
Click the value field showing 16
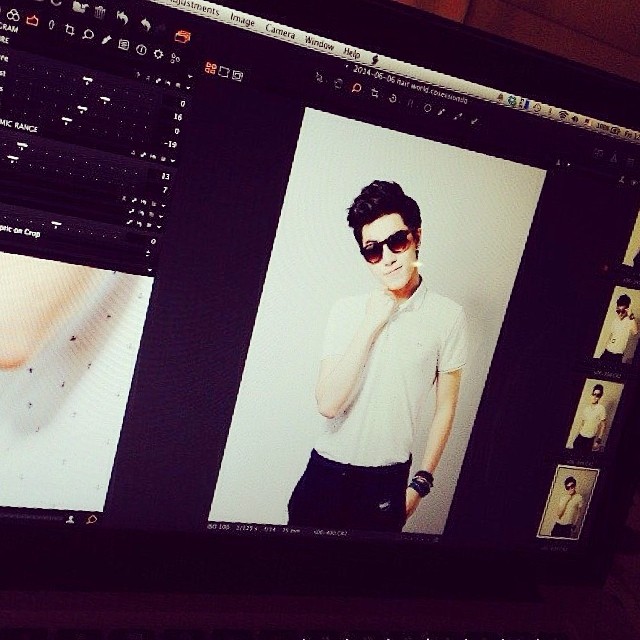coord(178,117)
